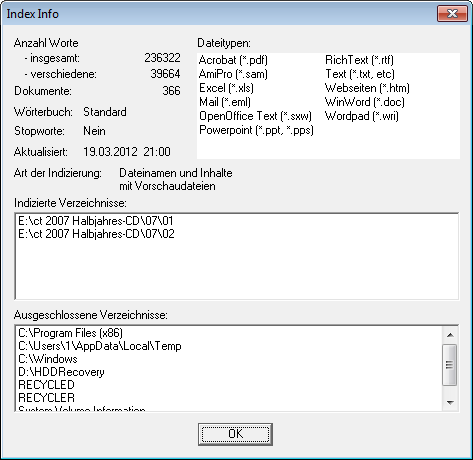Select C:\Program Files (x86) entry

click(x=71, y=333)
